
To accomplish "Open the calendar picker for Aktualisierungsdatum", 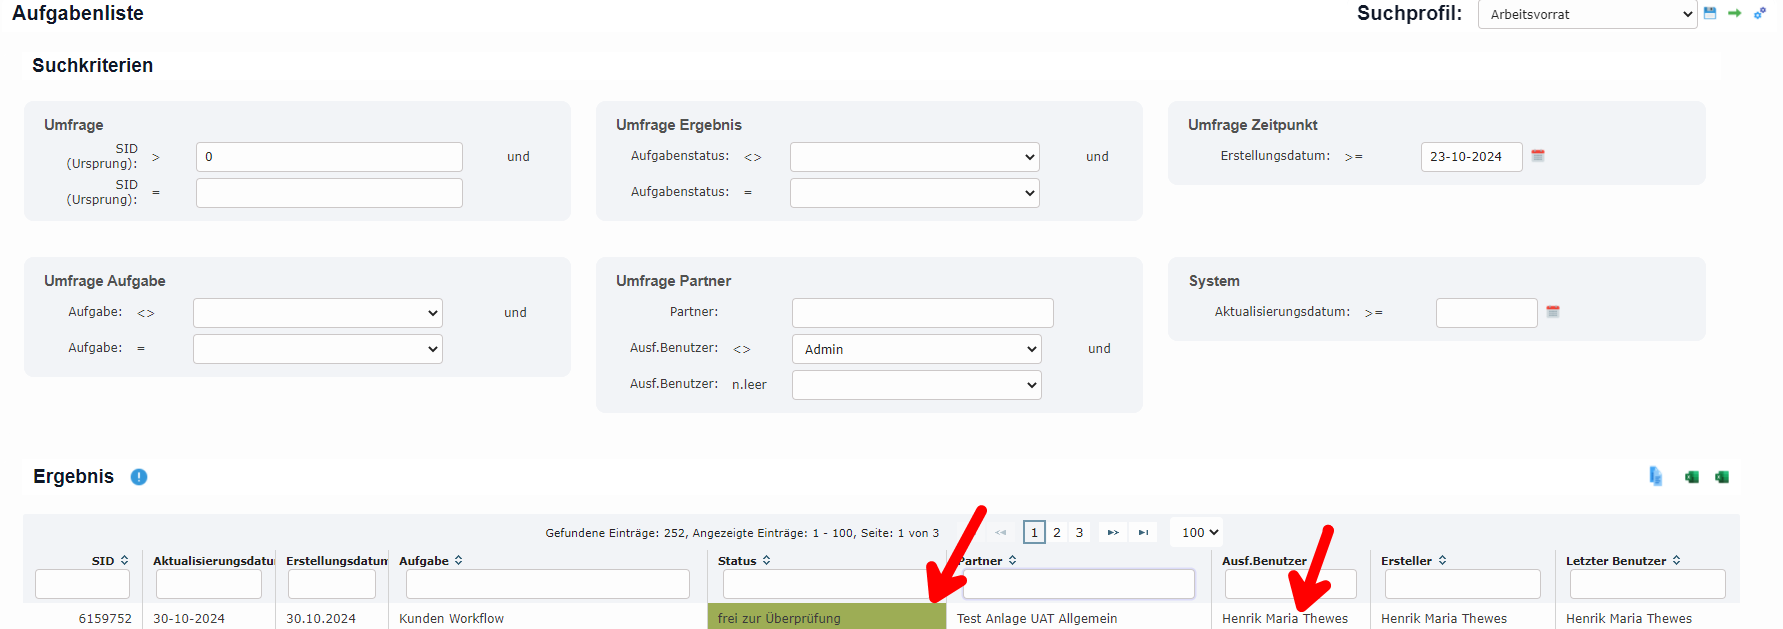I will 1553,312.
